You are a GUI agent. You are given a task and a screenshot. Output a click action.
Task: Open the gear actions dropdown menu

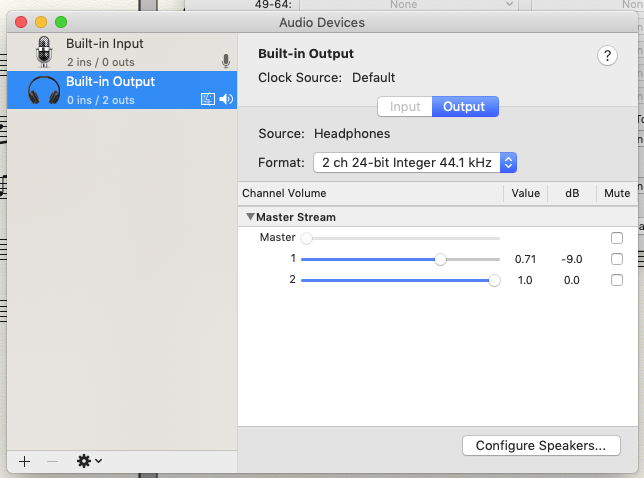(89, 461)
